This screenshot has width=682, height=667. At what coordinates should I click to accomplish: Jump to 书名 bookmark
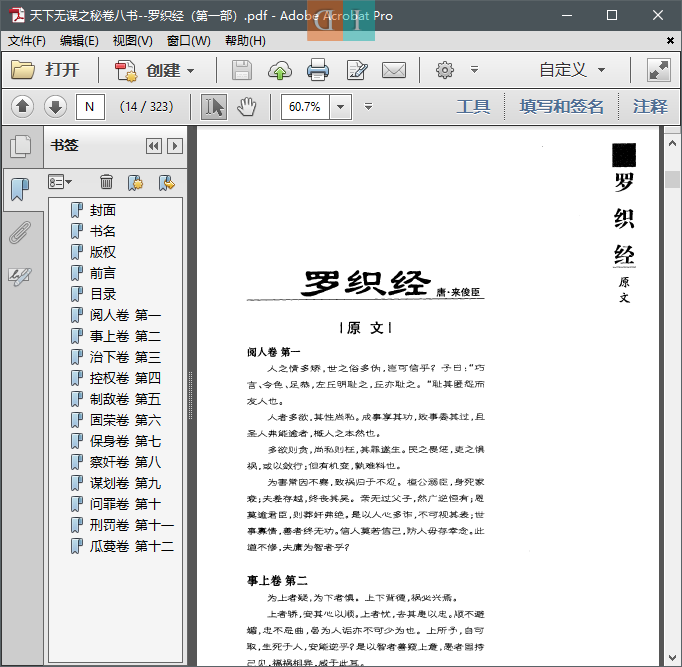[103, 231]
